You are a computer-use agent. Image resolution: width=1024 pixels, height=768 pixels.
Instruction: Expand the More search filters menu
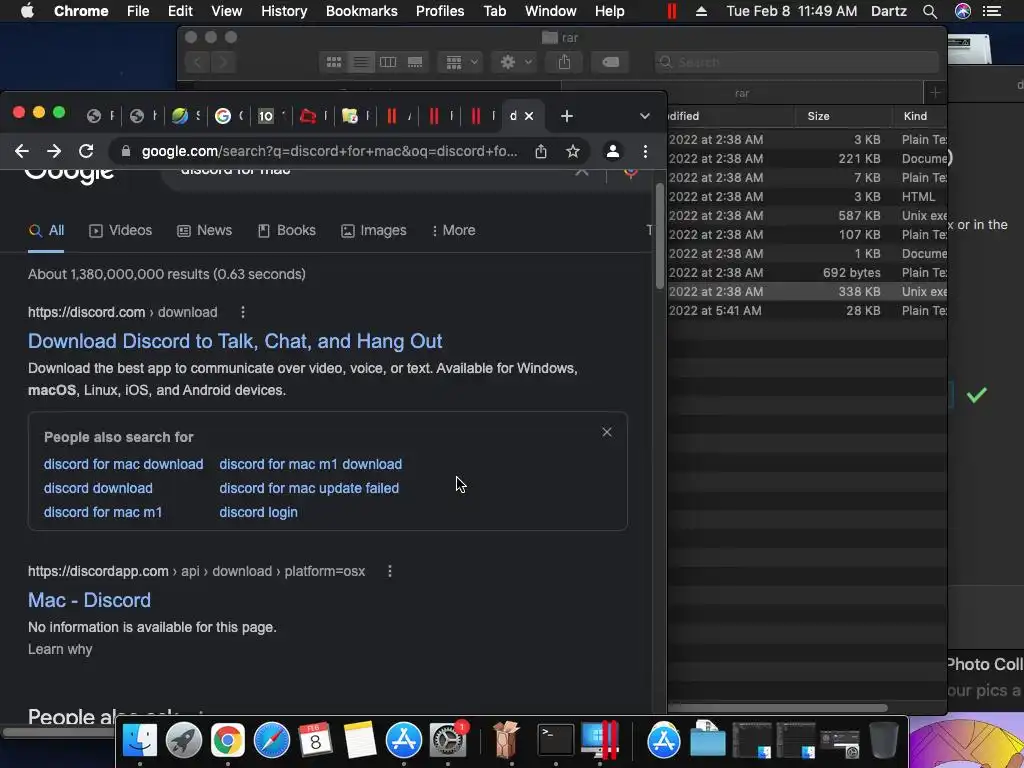click(x=453, y=231)
